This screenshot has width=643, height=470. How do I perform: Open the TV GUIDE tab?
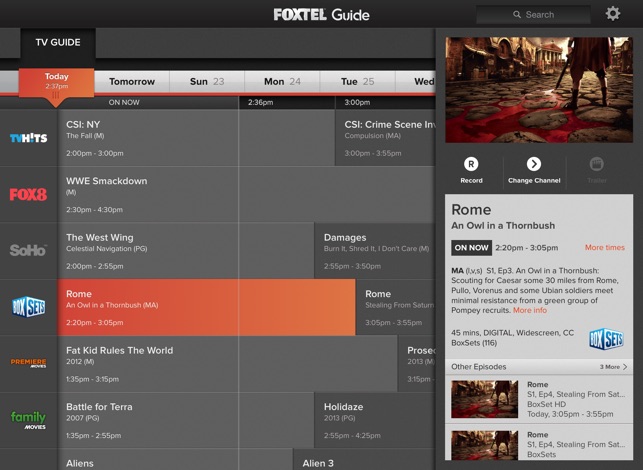click(58, 42)
